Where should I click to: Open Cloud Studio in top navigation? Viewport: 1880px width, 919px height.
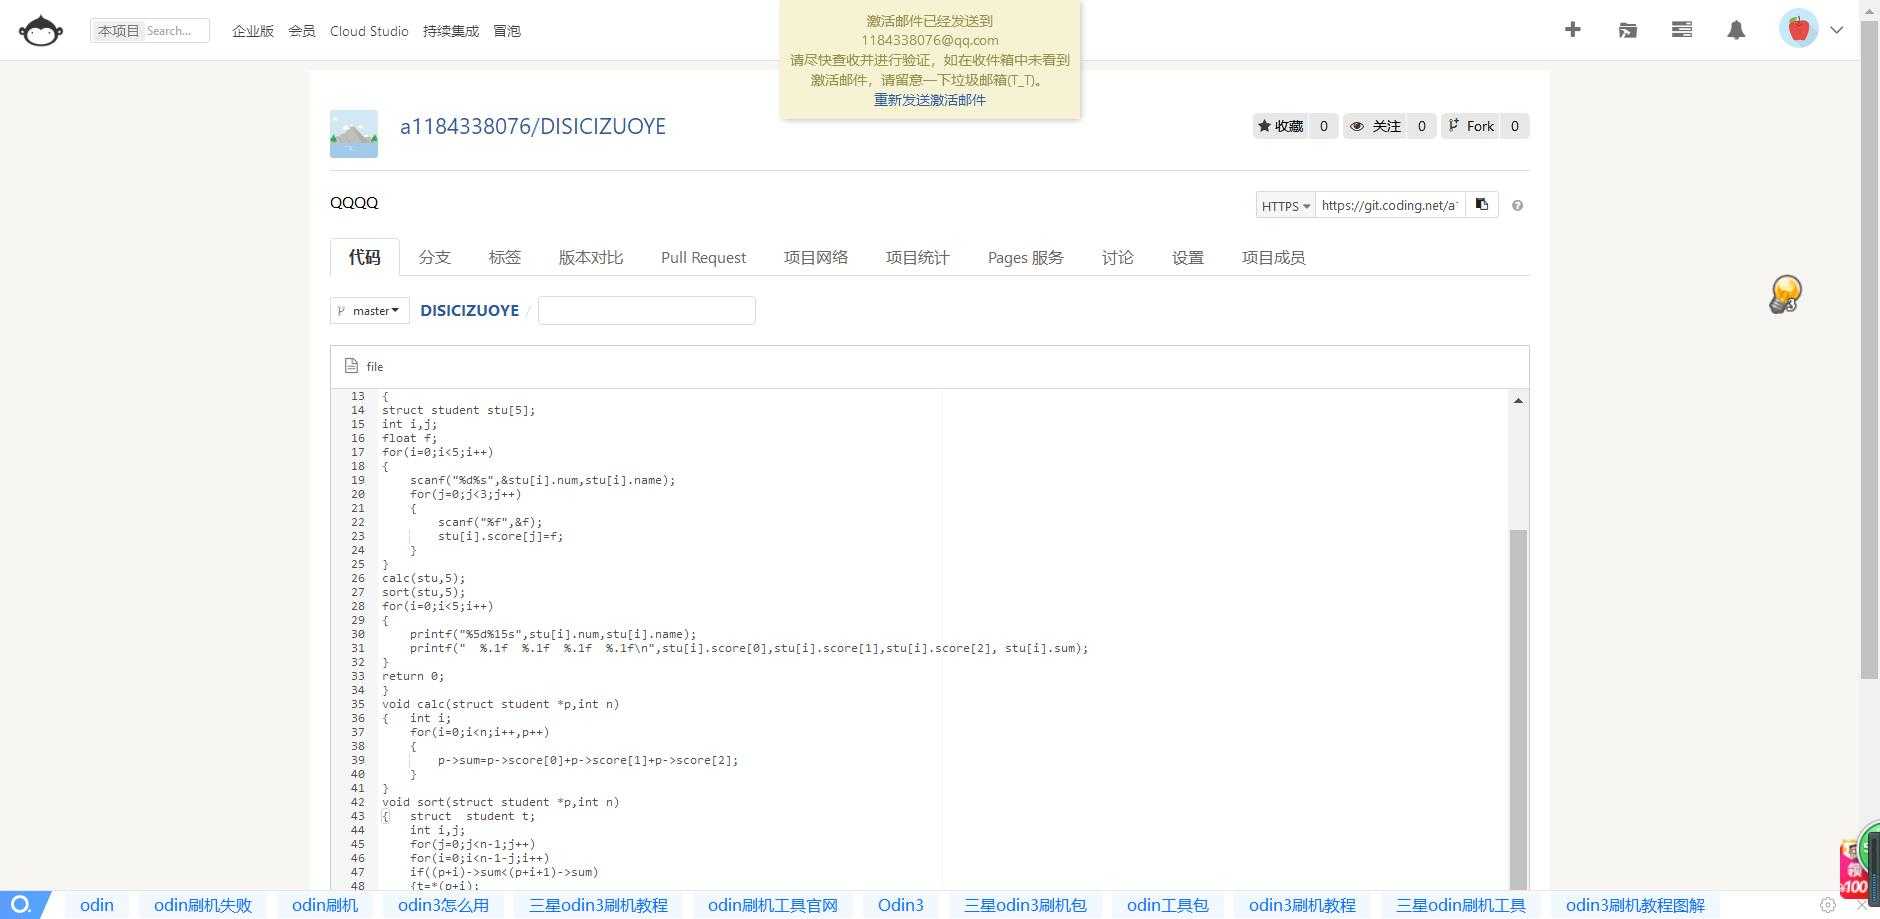(x=369, y=31)
